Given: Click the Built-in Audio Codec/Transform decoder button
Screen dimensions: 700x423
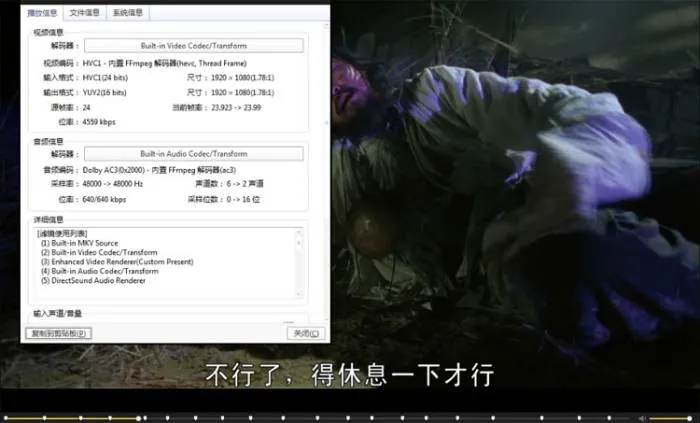Looking at the screenshot, I should pos(194,153).
